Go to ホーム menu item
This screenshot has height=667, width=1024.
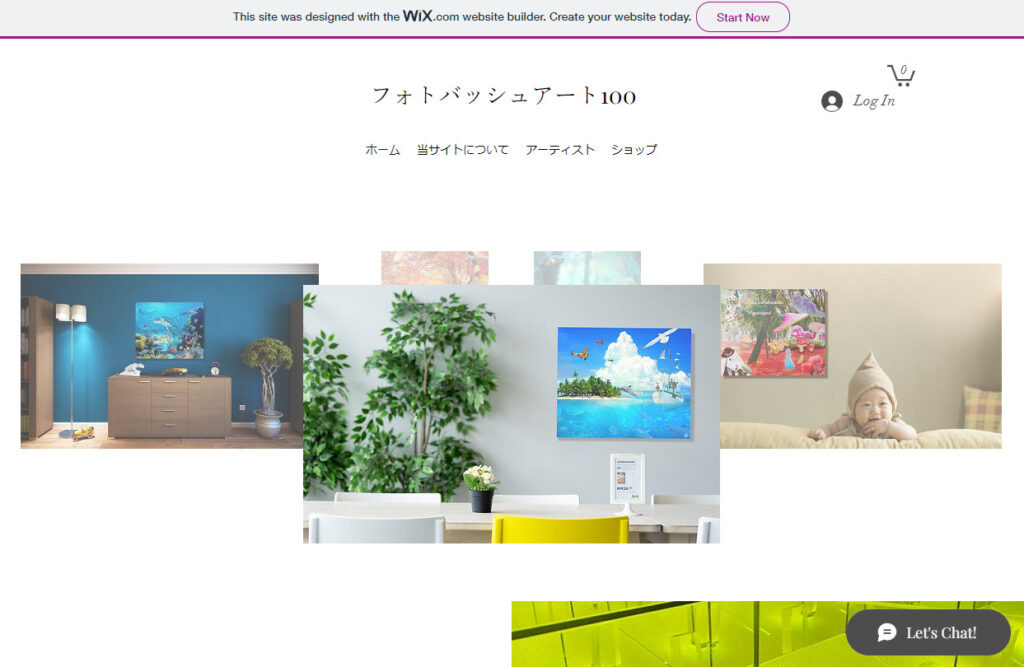pyautogui.click(x=382, y=150)
